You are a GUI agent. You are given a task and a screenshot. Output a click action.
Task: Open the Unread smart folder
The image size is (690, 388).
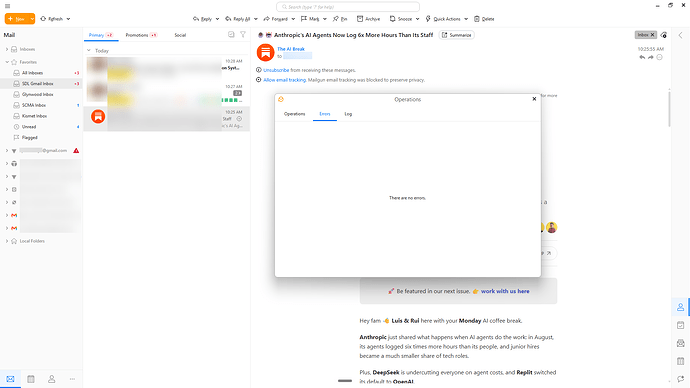[x=29, y=127]
